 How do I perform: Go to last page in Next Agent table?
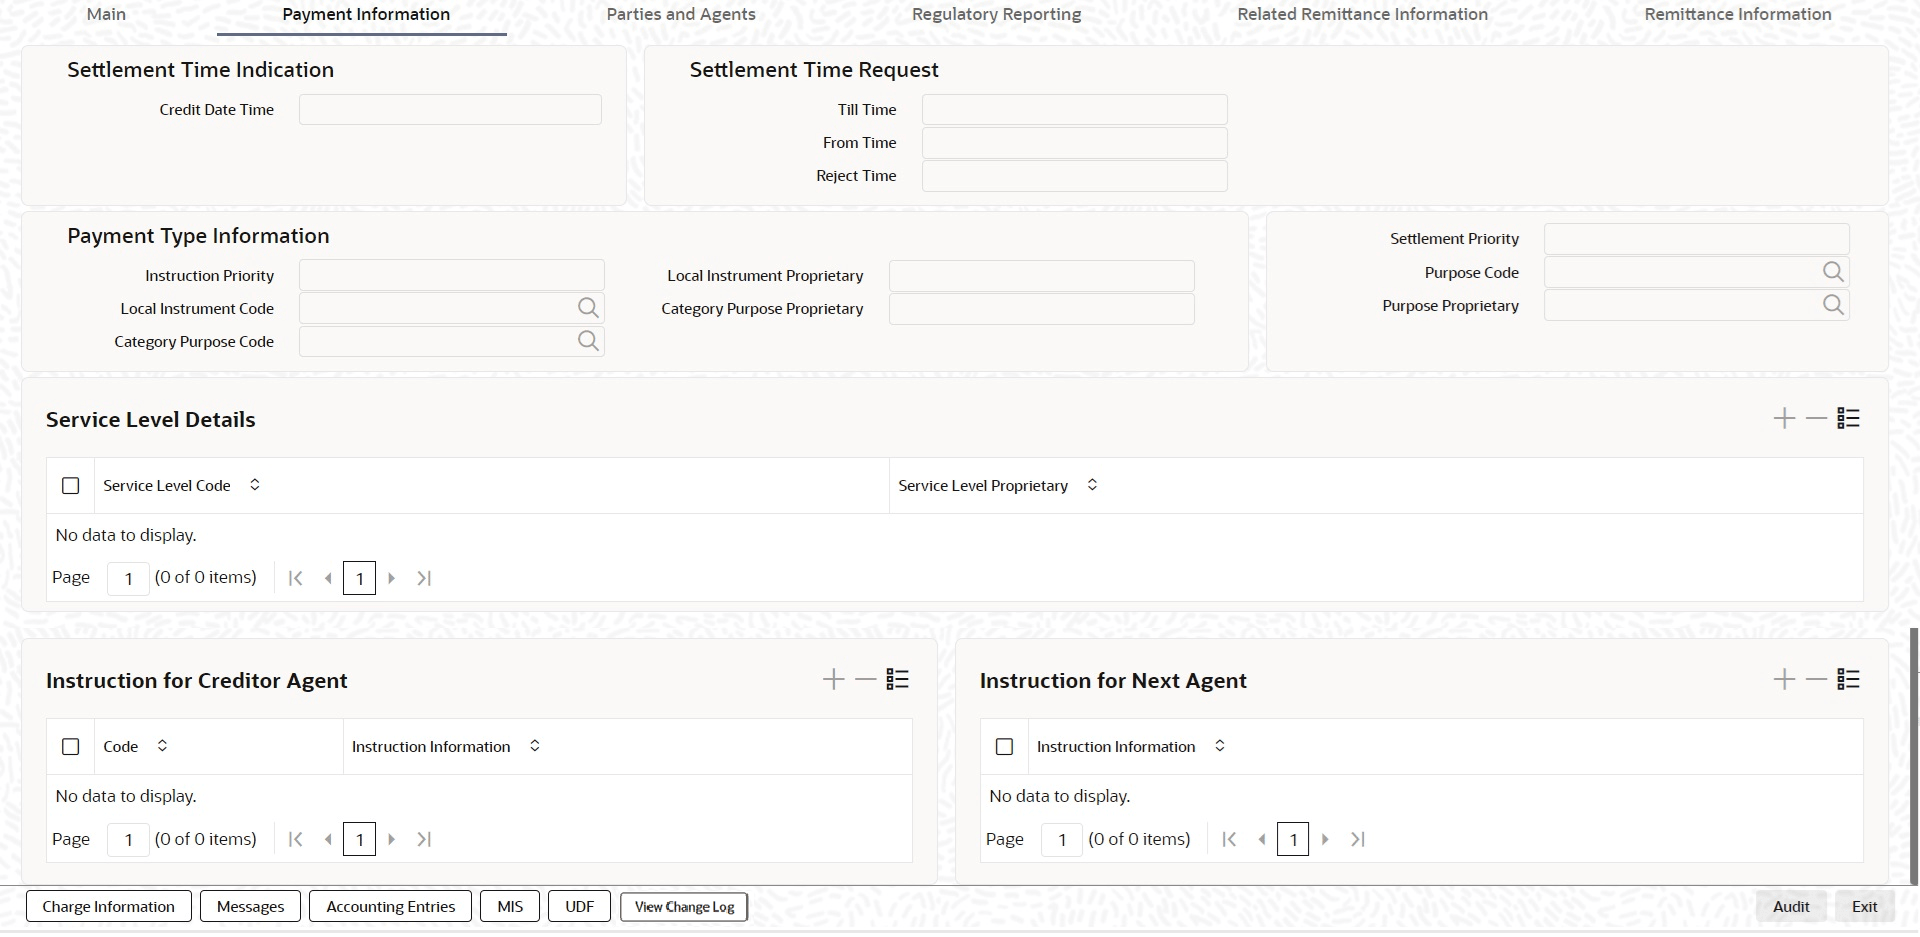(1358, 840)
